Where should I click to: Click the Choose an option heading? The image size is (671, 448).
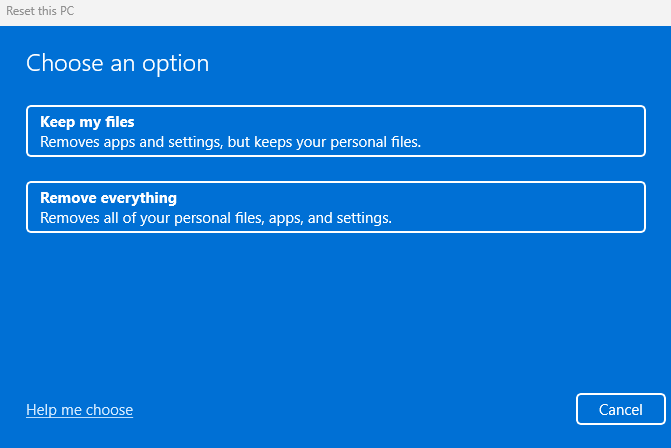117,63
